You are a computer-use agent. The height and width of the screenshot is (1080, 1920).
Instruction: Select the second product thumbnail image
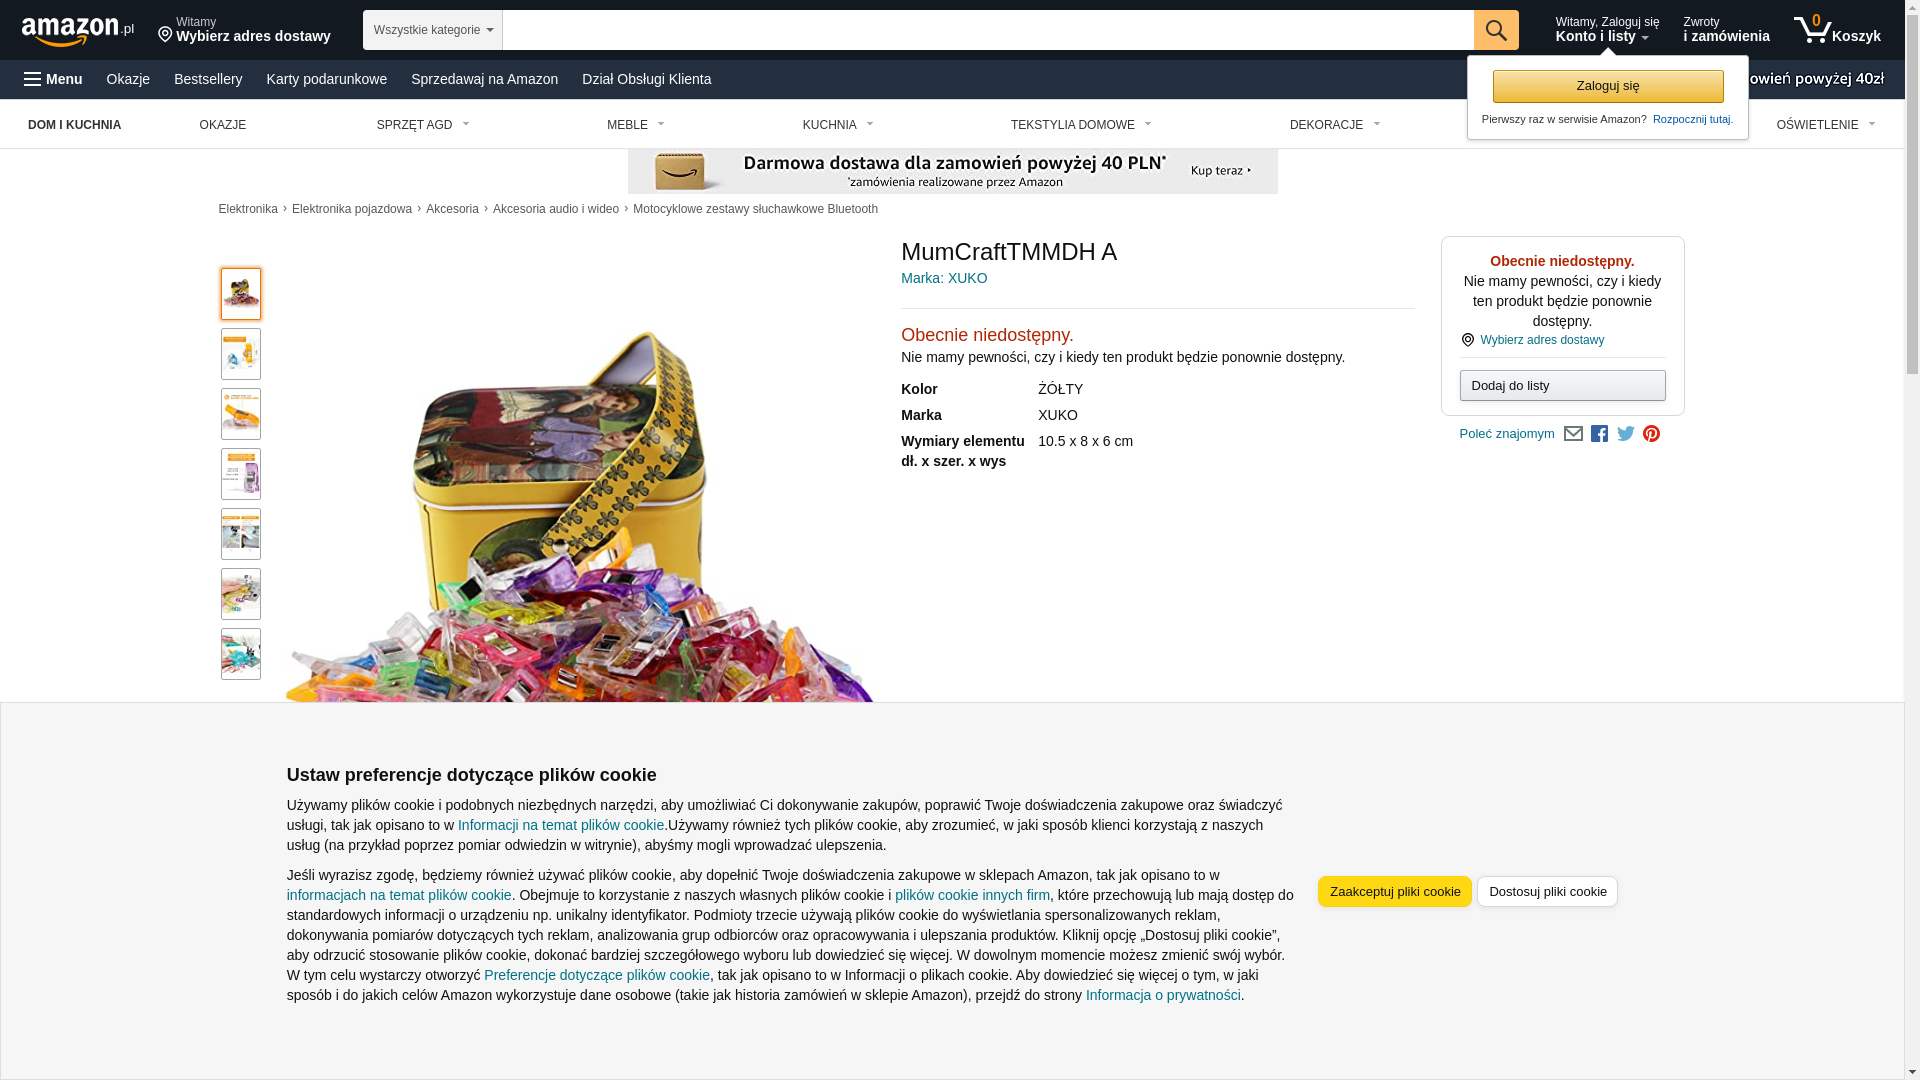pos(241,354)
